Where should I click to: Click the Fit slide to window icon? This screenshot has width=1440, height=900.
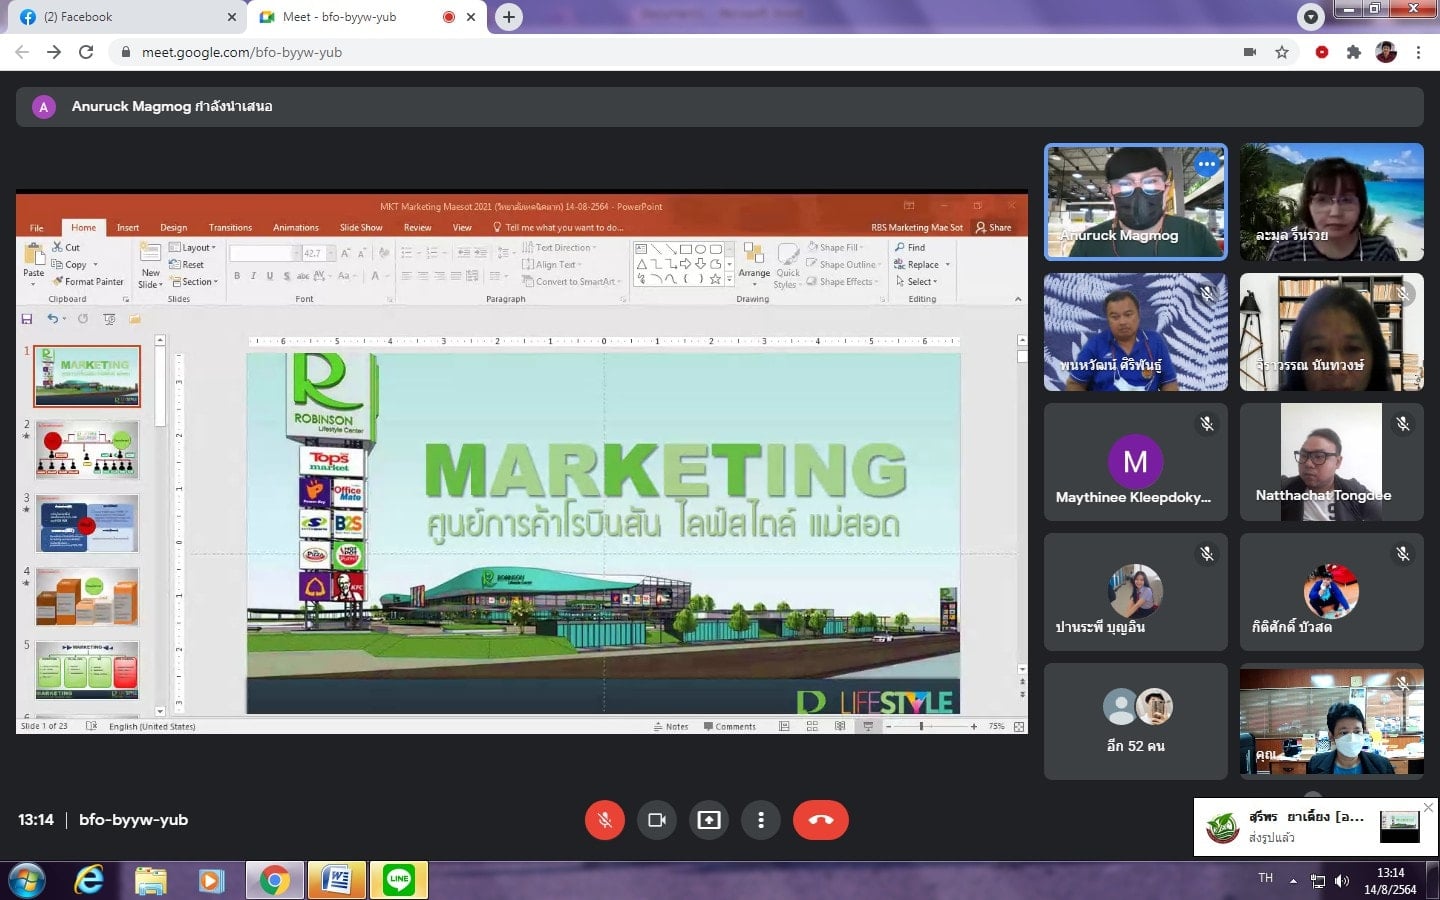pos(1019,727)
